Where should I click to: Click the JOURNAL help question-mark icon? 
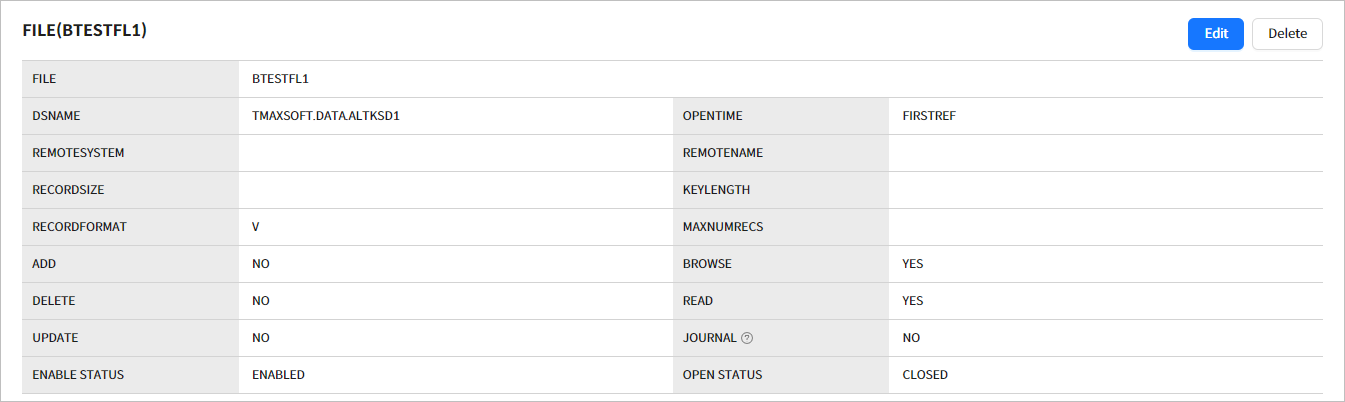(747, 338)
